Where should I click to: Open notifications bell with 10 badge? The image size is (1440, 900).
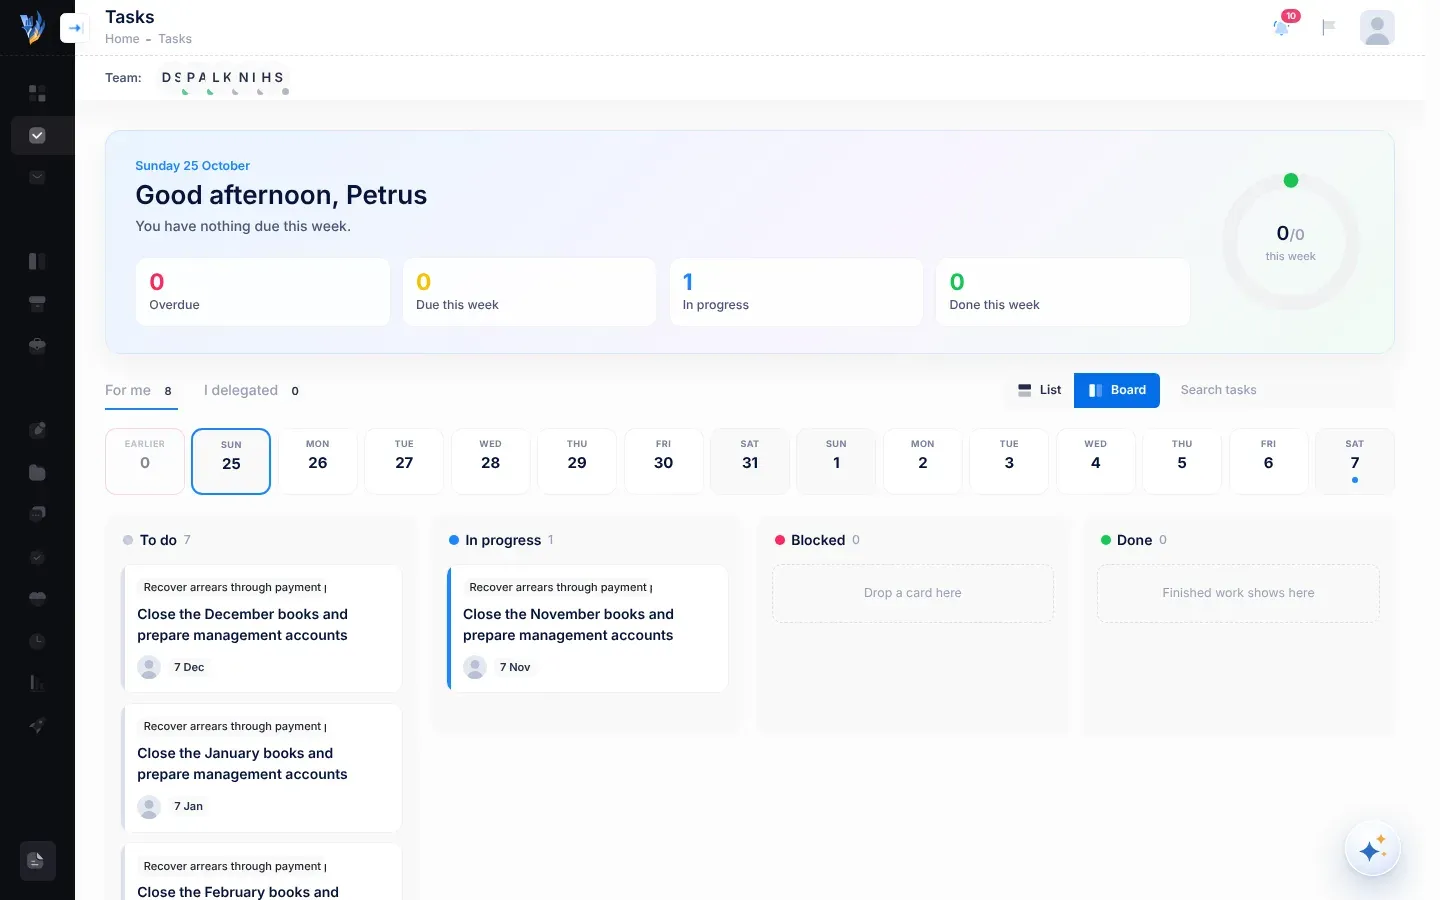click(1282, 27)
